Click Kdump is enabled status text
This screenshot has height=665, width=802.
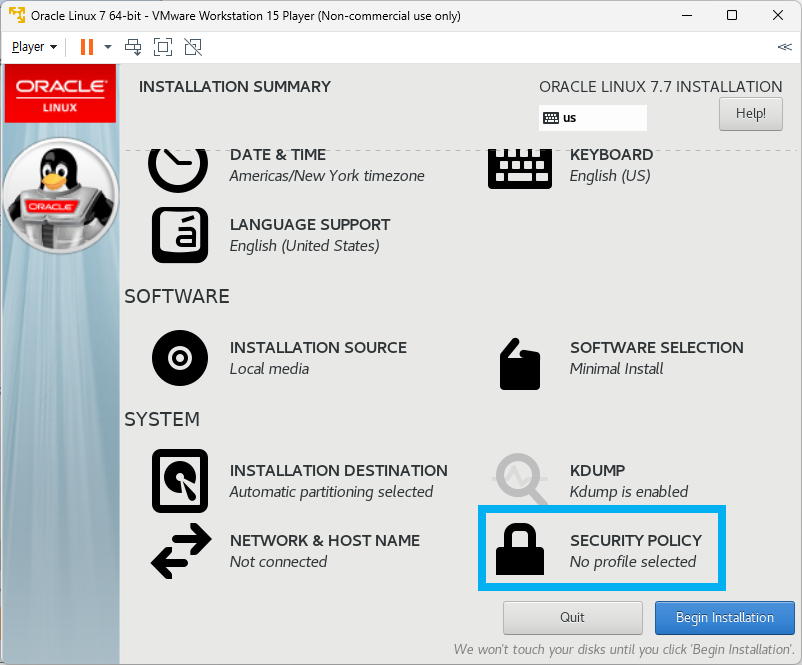tap(629, 492)
